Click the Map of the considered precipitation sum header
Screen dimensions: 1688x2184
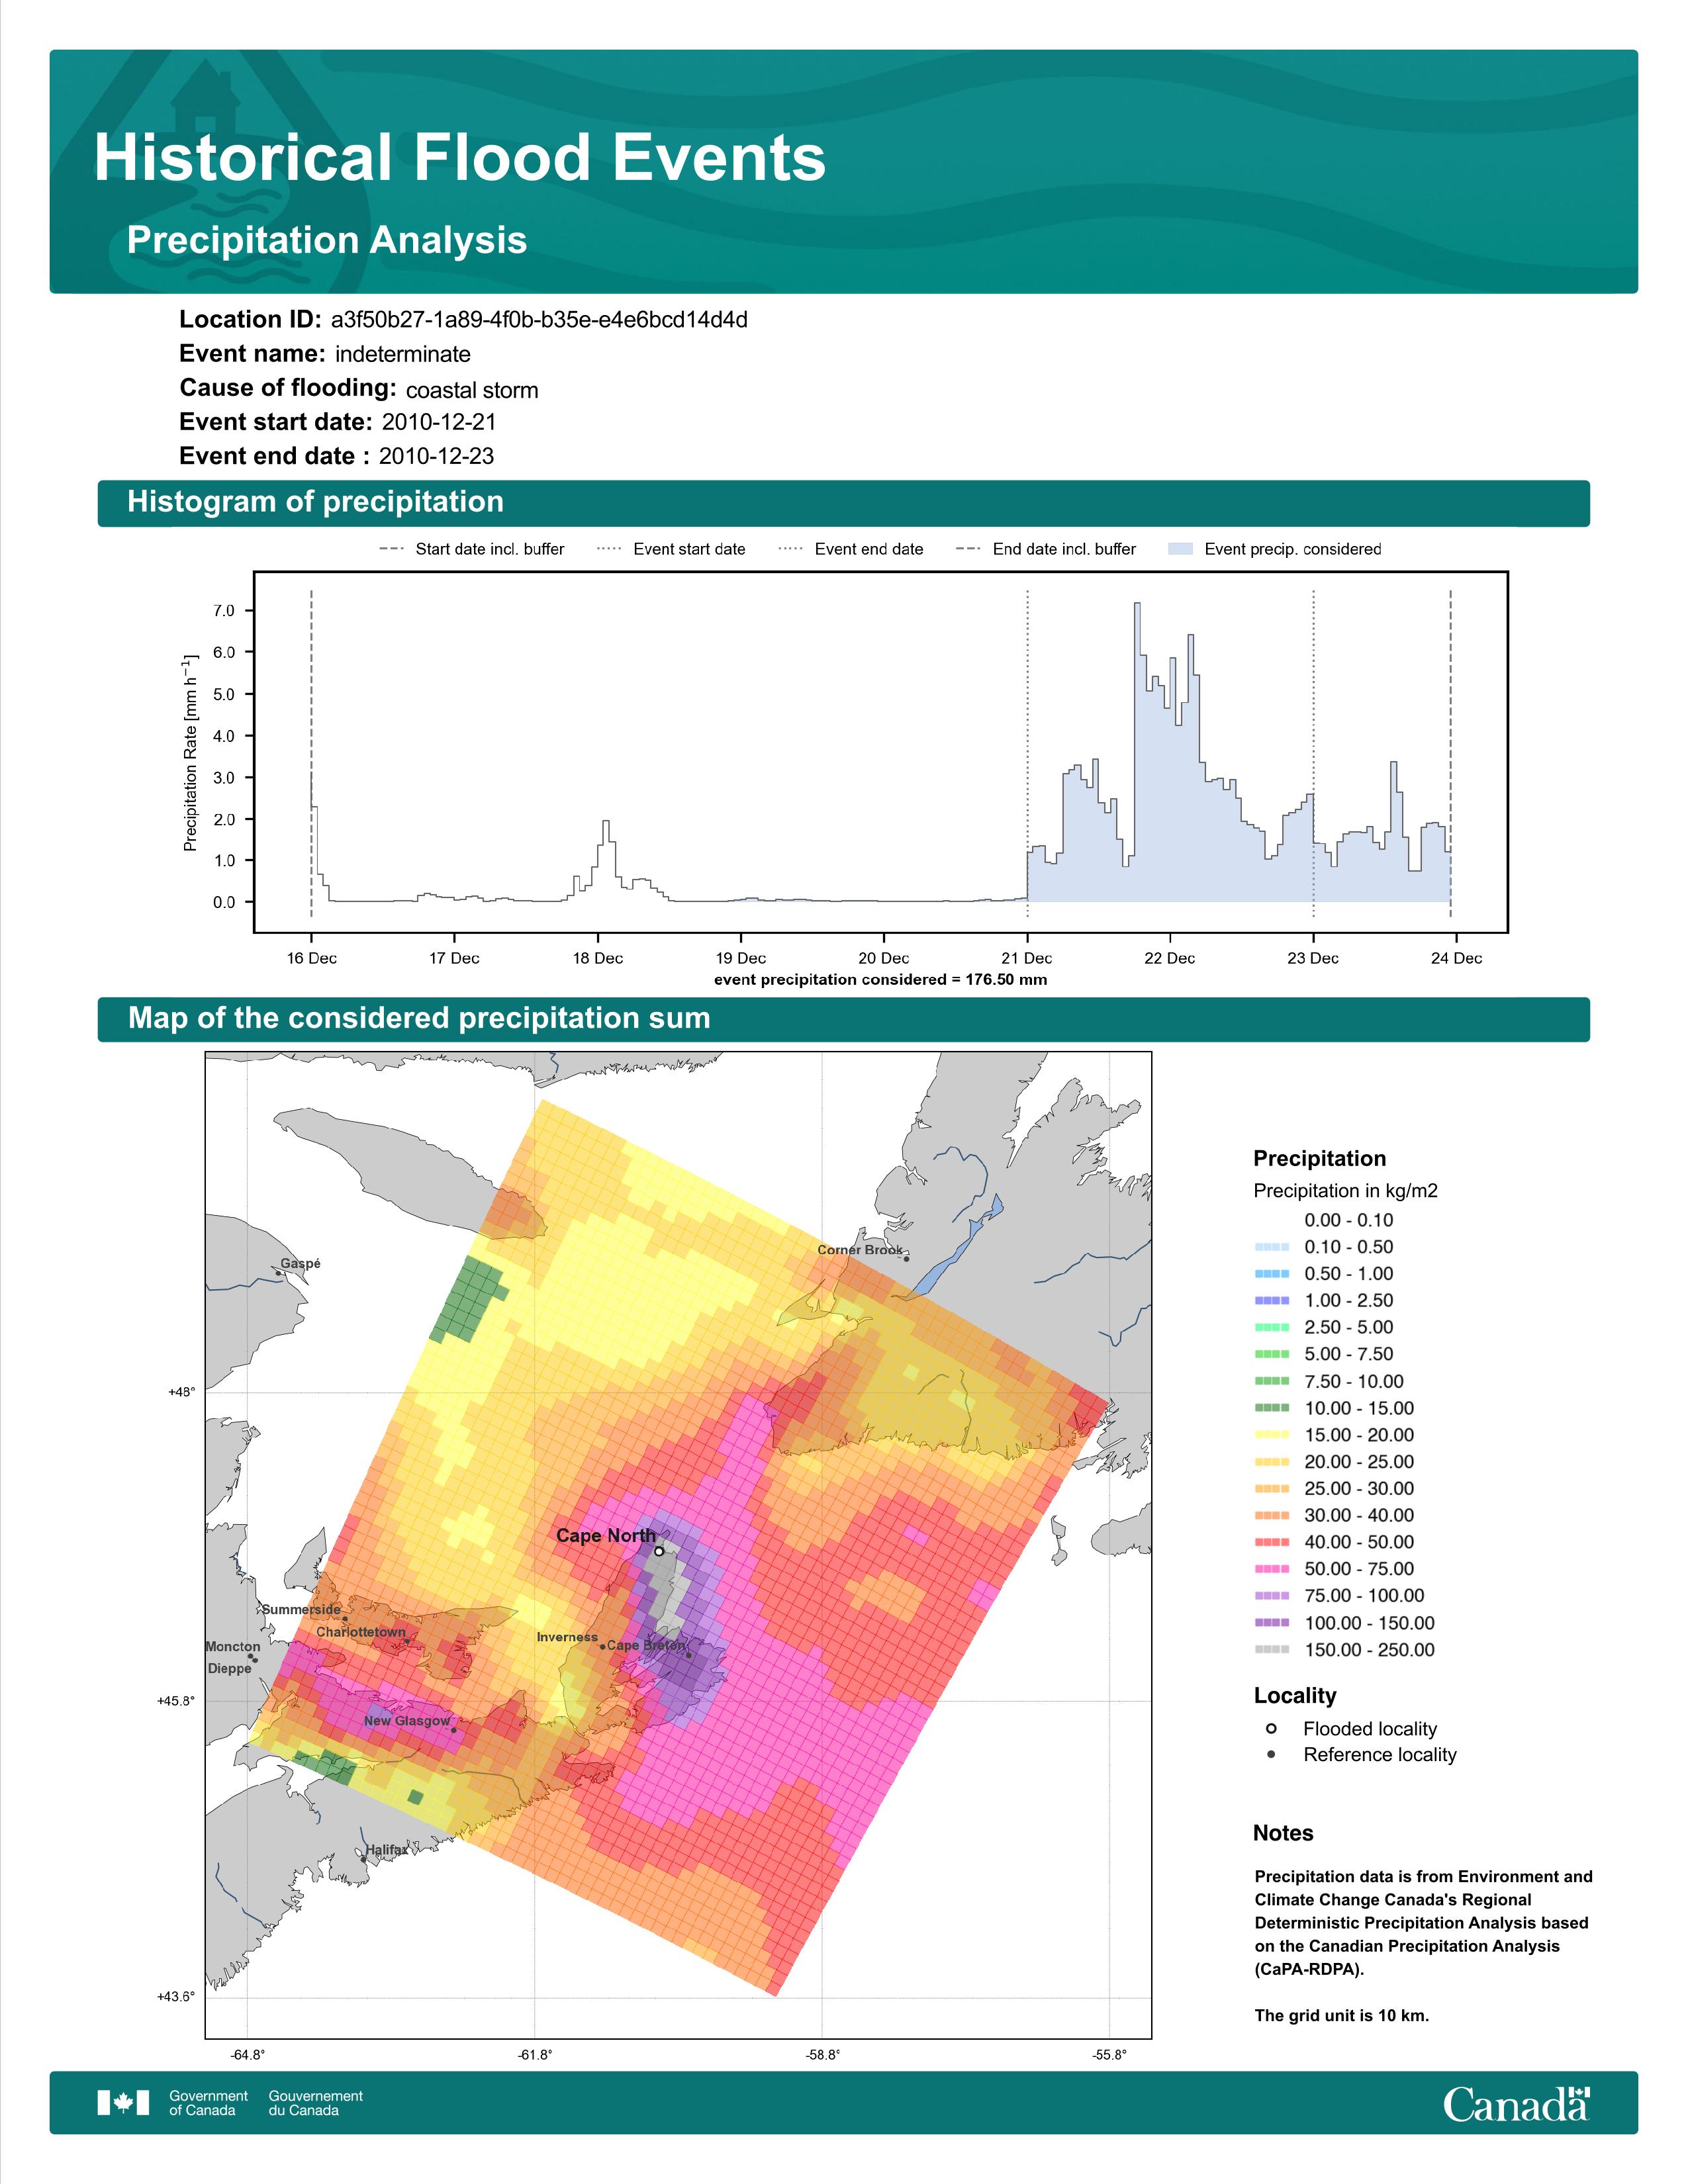(843, 1018)
